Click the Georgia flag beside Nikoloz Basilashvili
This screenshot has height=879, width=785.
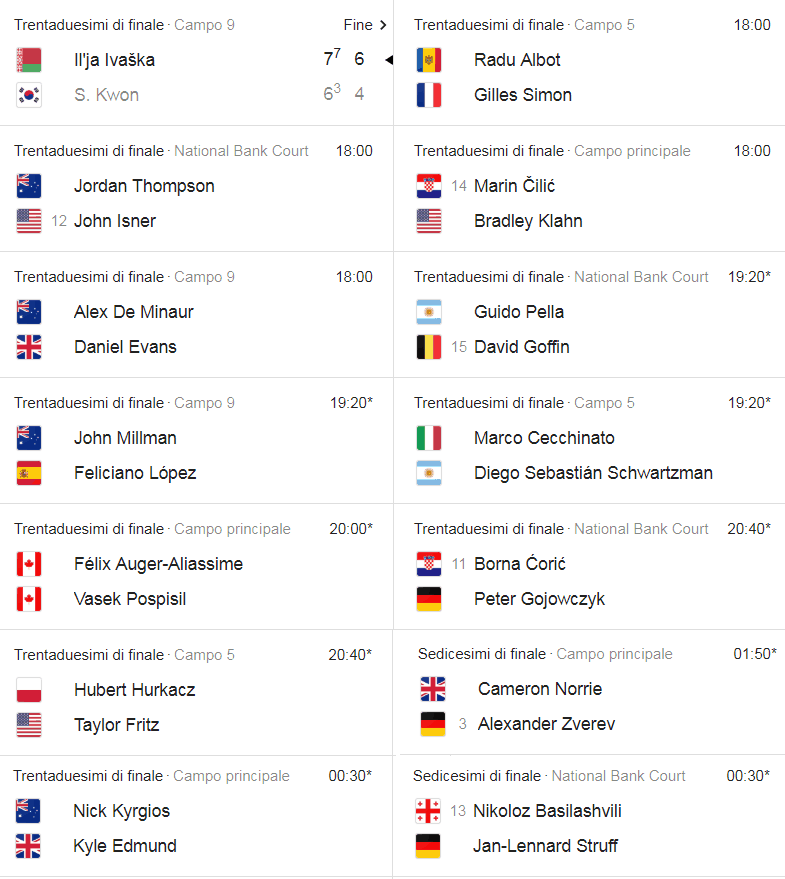[428, 811]
